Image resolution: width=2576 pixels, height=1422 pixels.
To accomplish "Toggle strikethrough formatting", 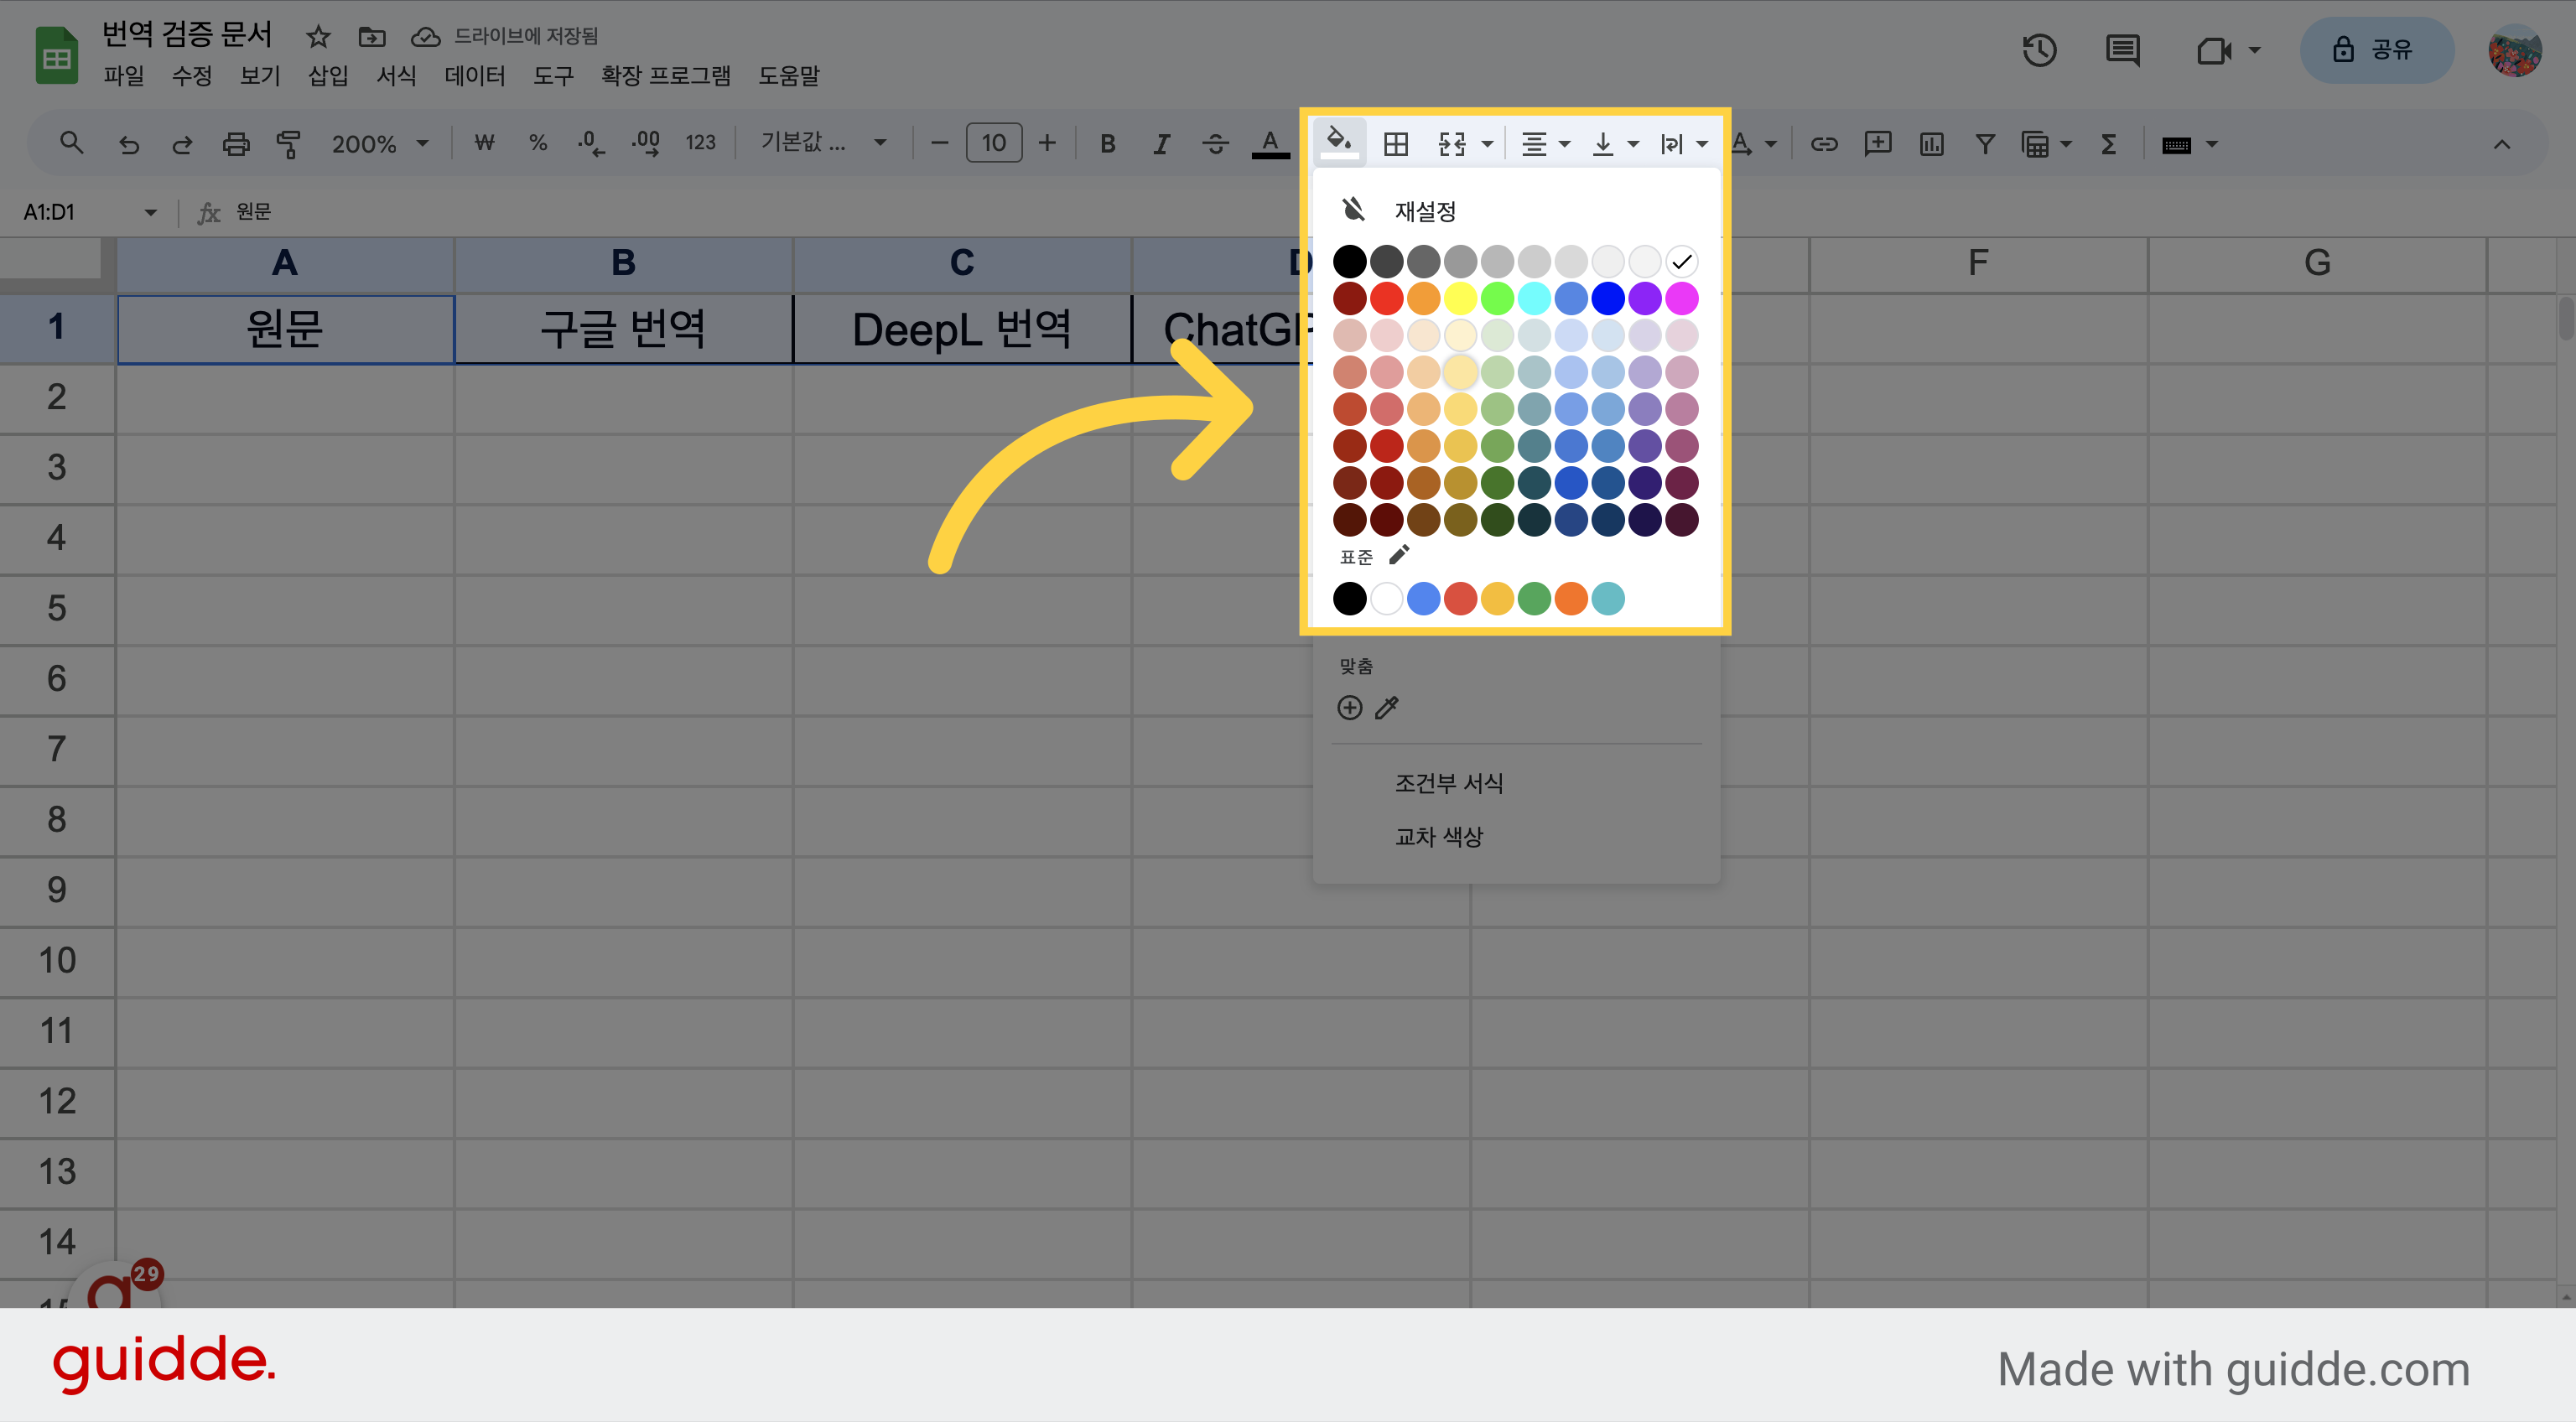I will tap(1215, 144).
